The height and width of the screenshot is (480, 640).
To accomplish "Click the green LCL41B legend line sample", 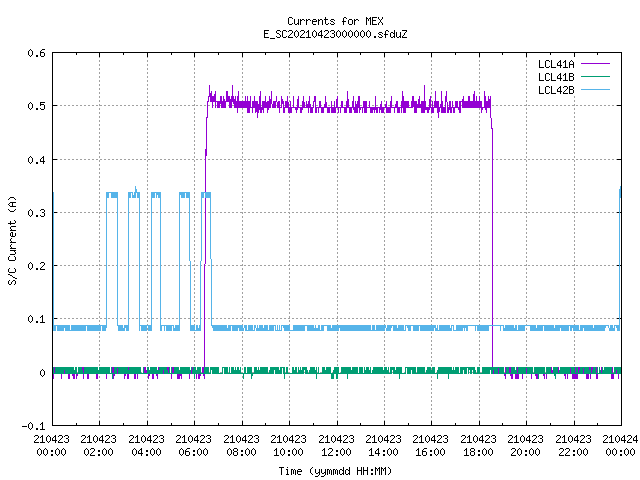I will 595,77.
